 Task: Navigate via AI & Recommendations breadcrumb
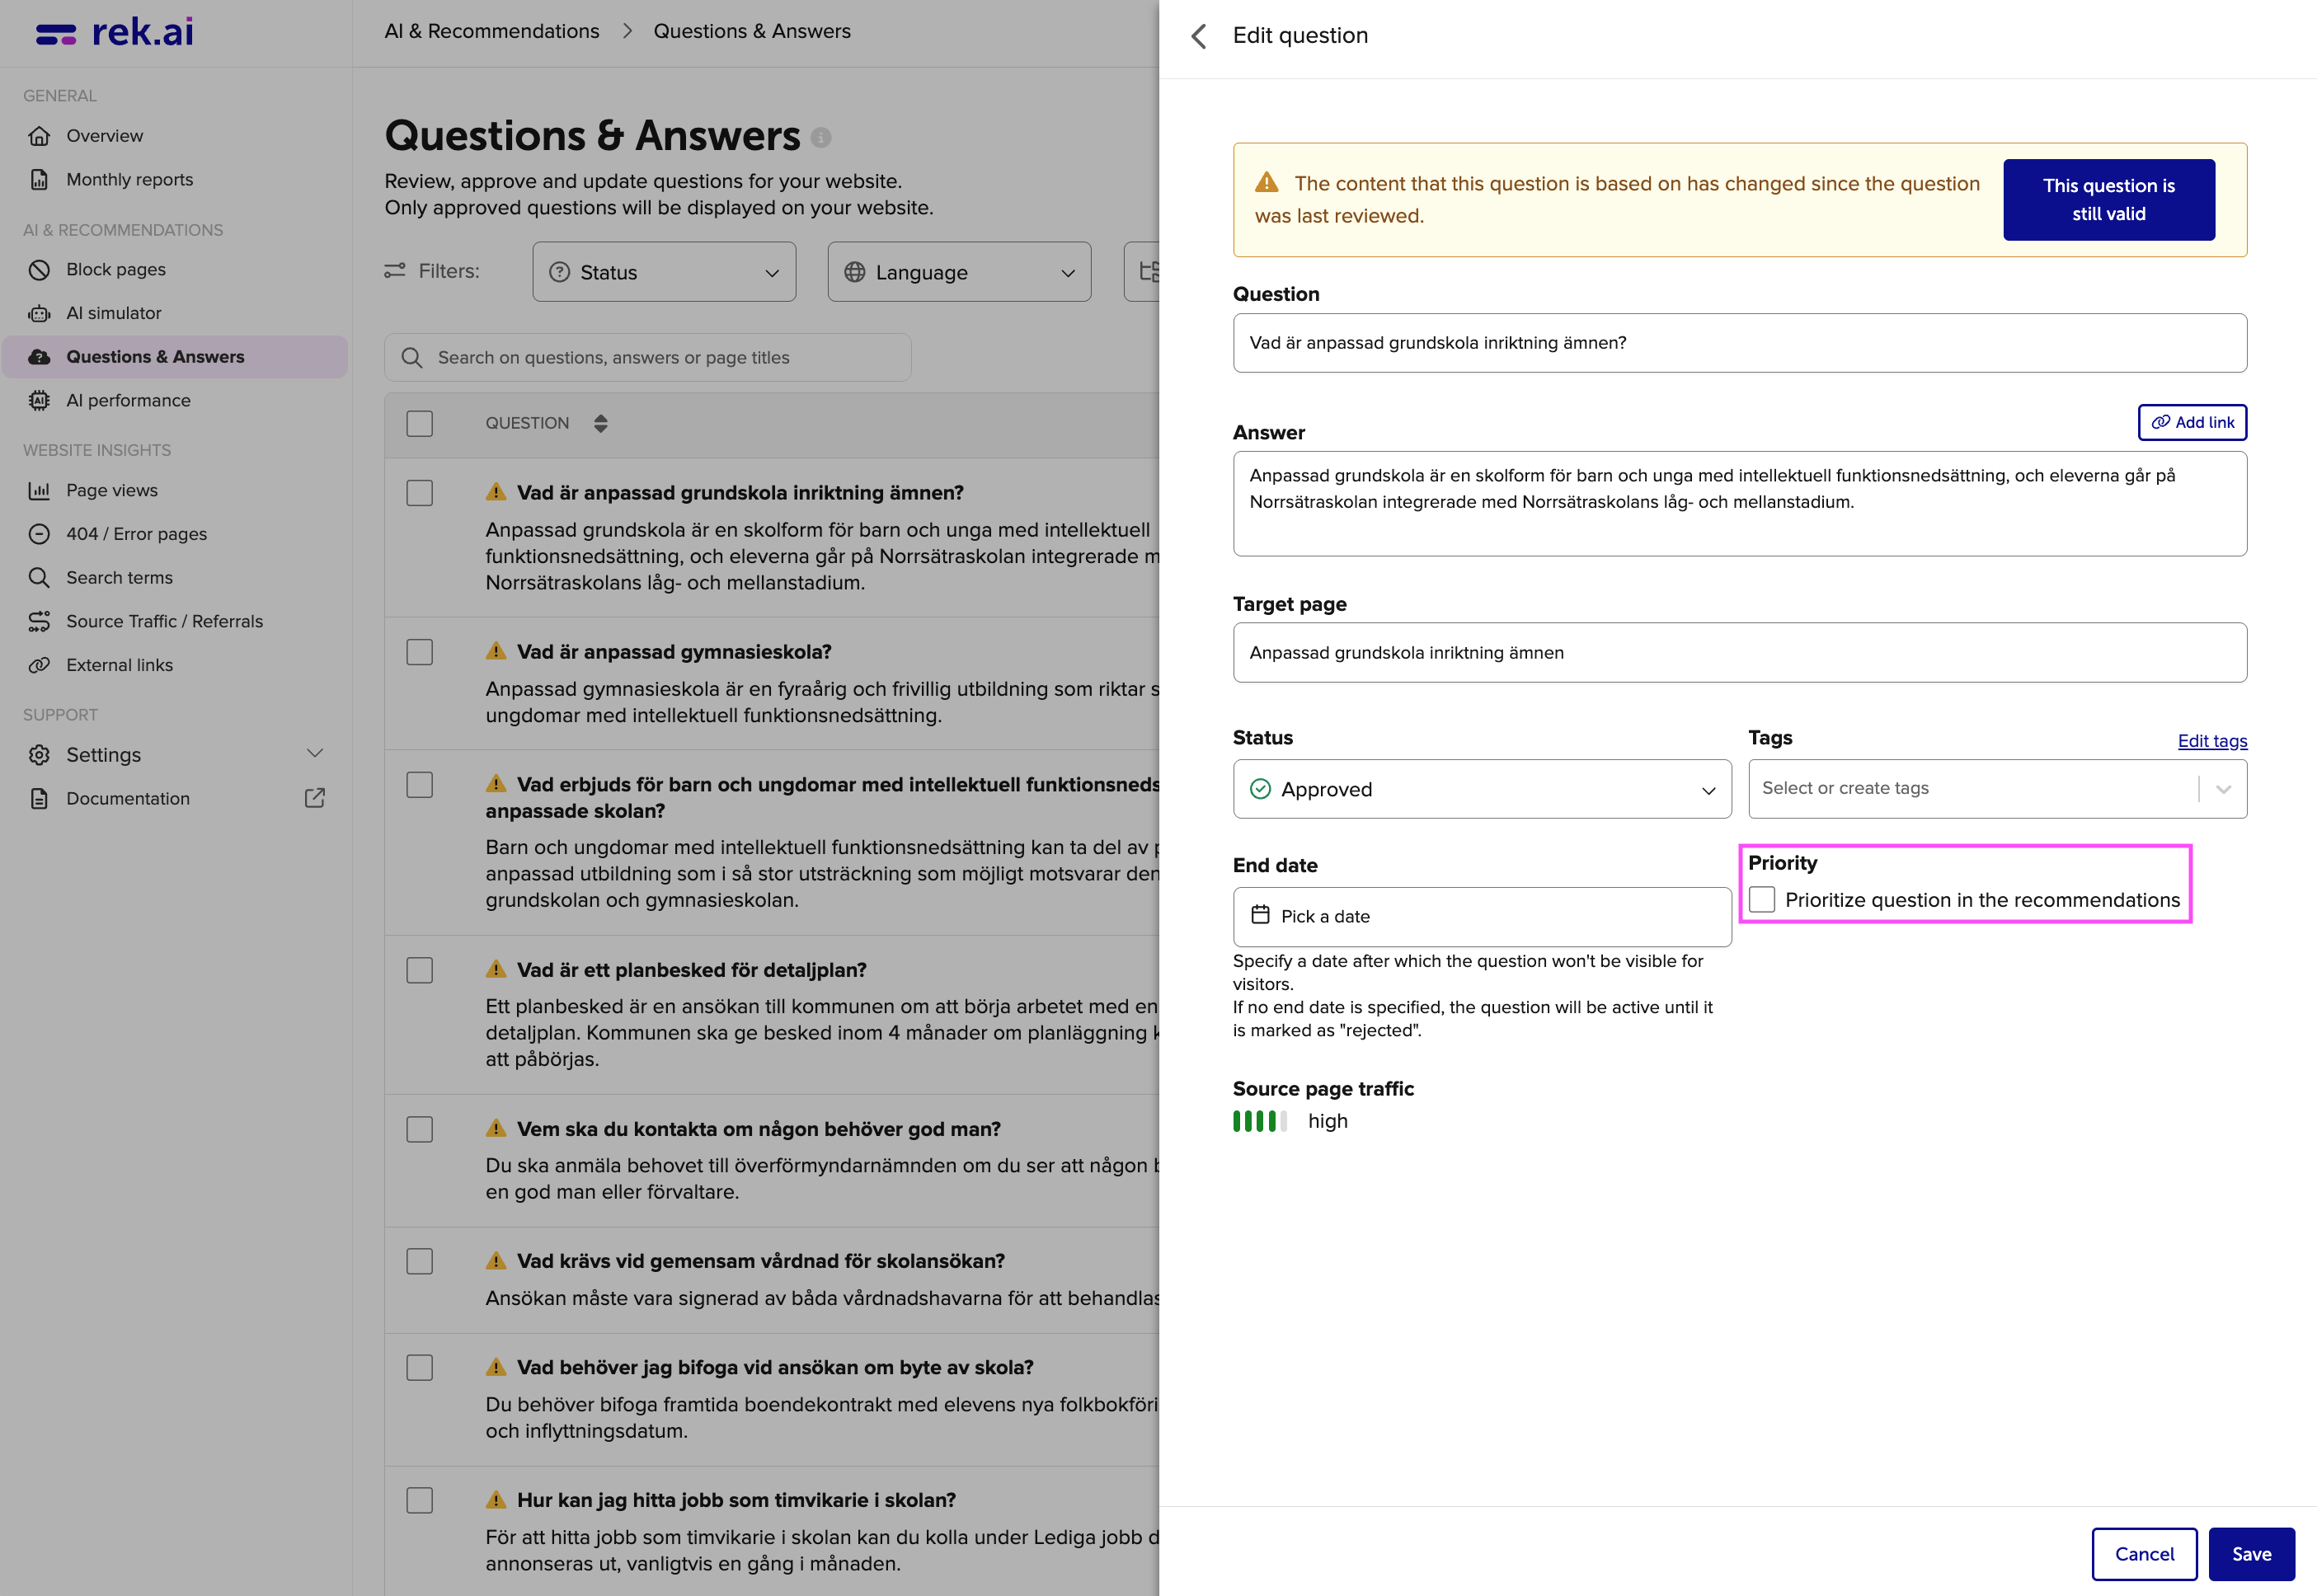[491, 31]
